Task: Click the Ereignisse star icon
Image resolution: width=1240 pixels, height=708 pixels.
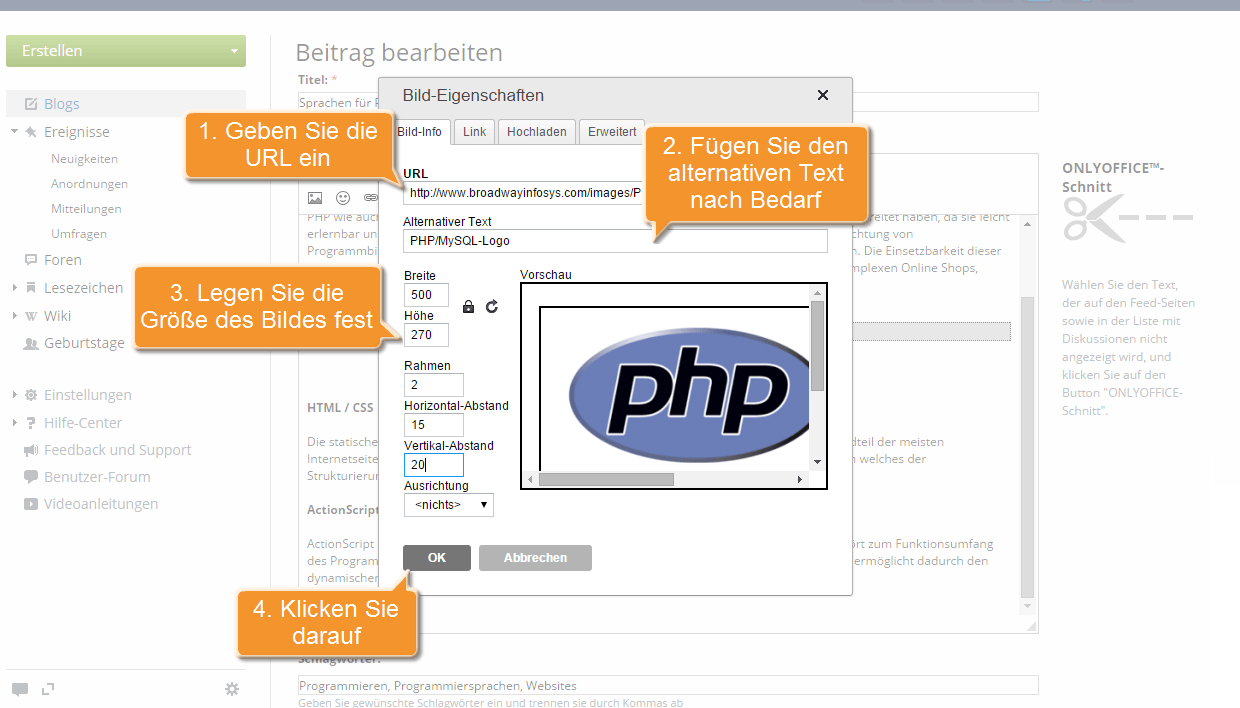Action: 31,132
